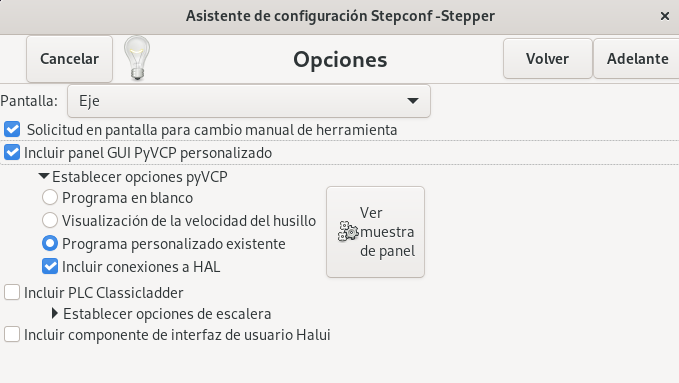Image resolution: width=679 pixels, height=383 pixels.
Task: Collapse Establecer opciones pyVCP section
Action: click(x=44, y=176)
